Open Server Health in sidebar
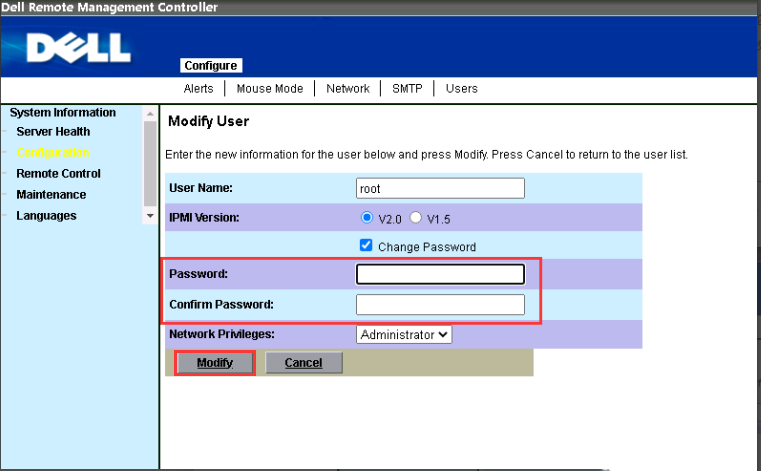Viewport: 761px width, 471px height. 53,132
